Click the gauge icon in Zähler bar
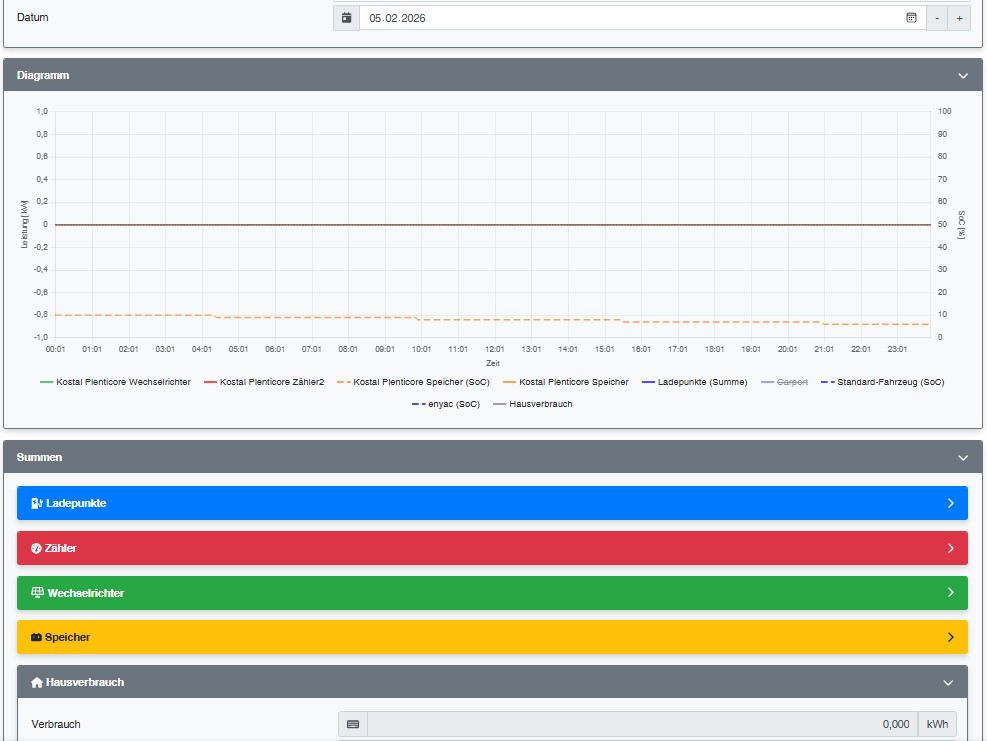987x741 pixels. [x=37, y=548]
